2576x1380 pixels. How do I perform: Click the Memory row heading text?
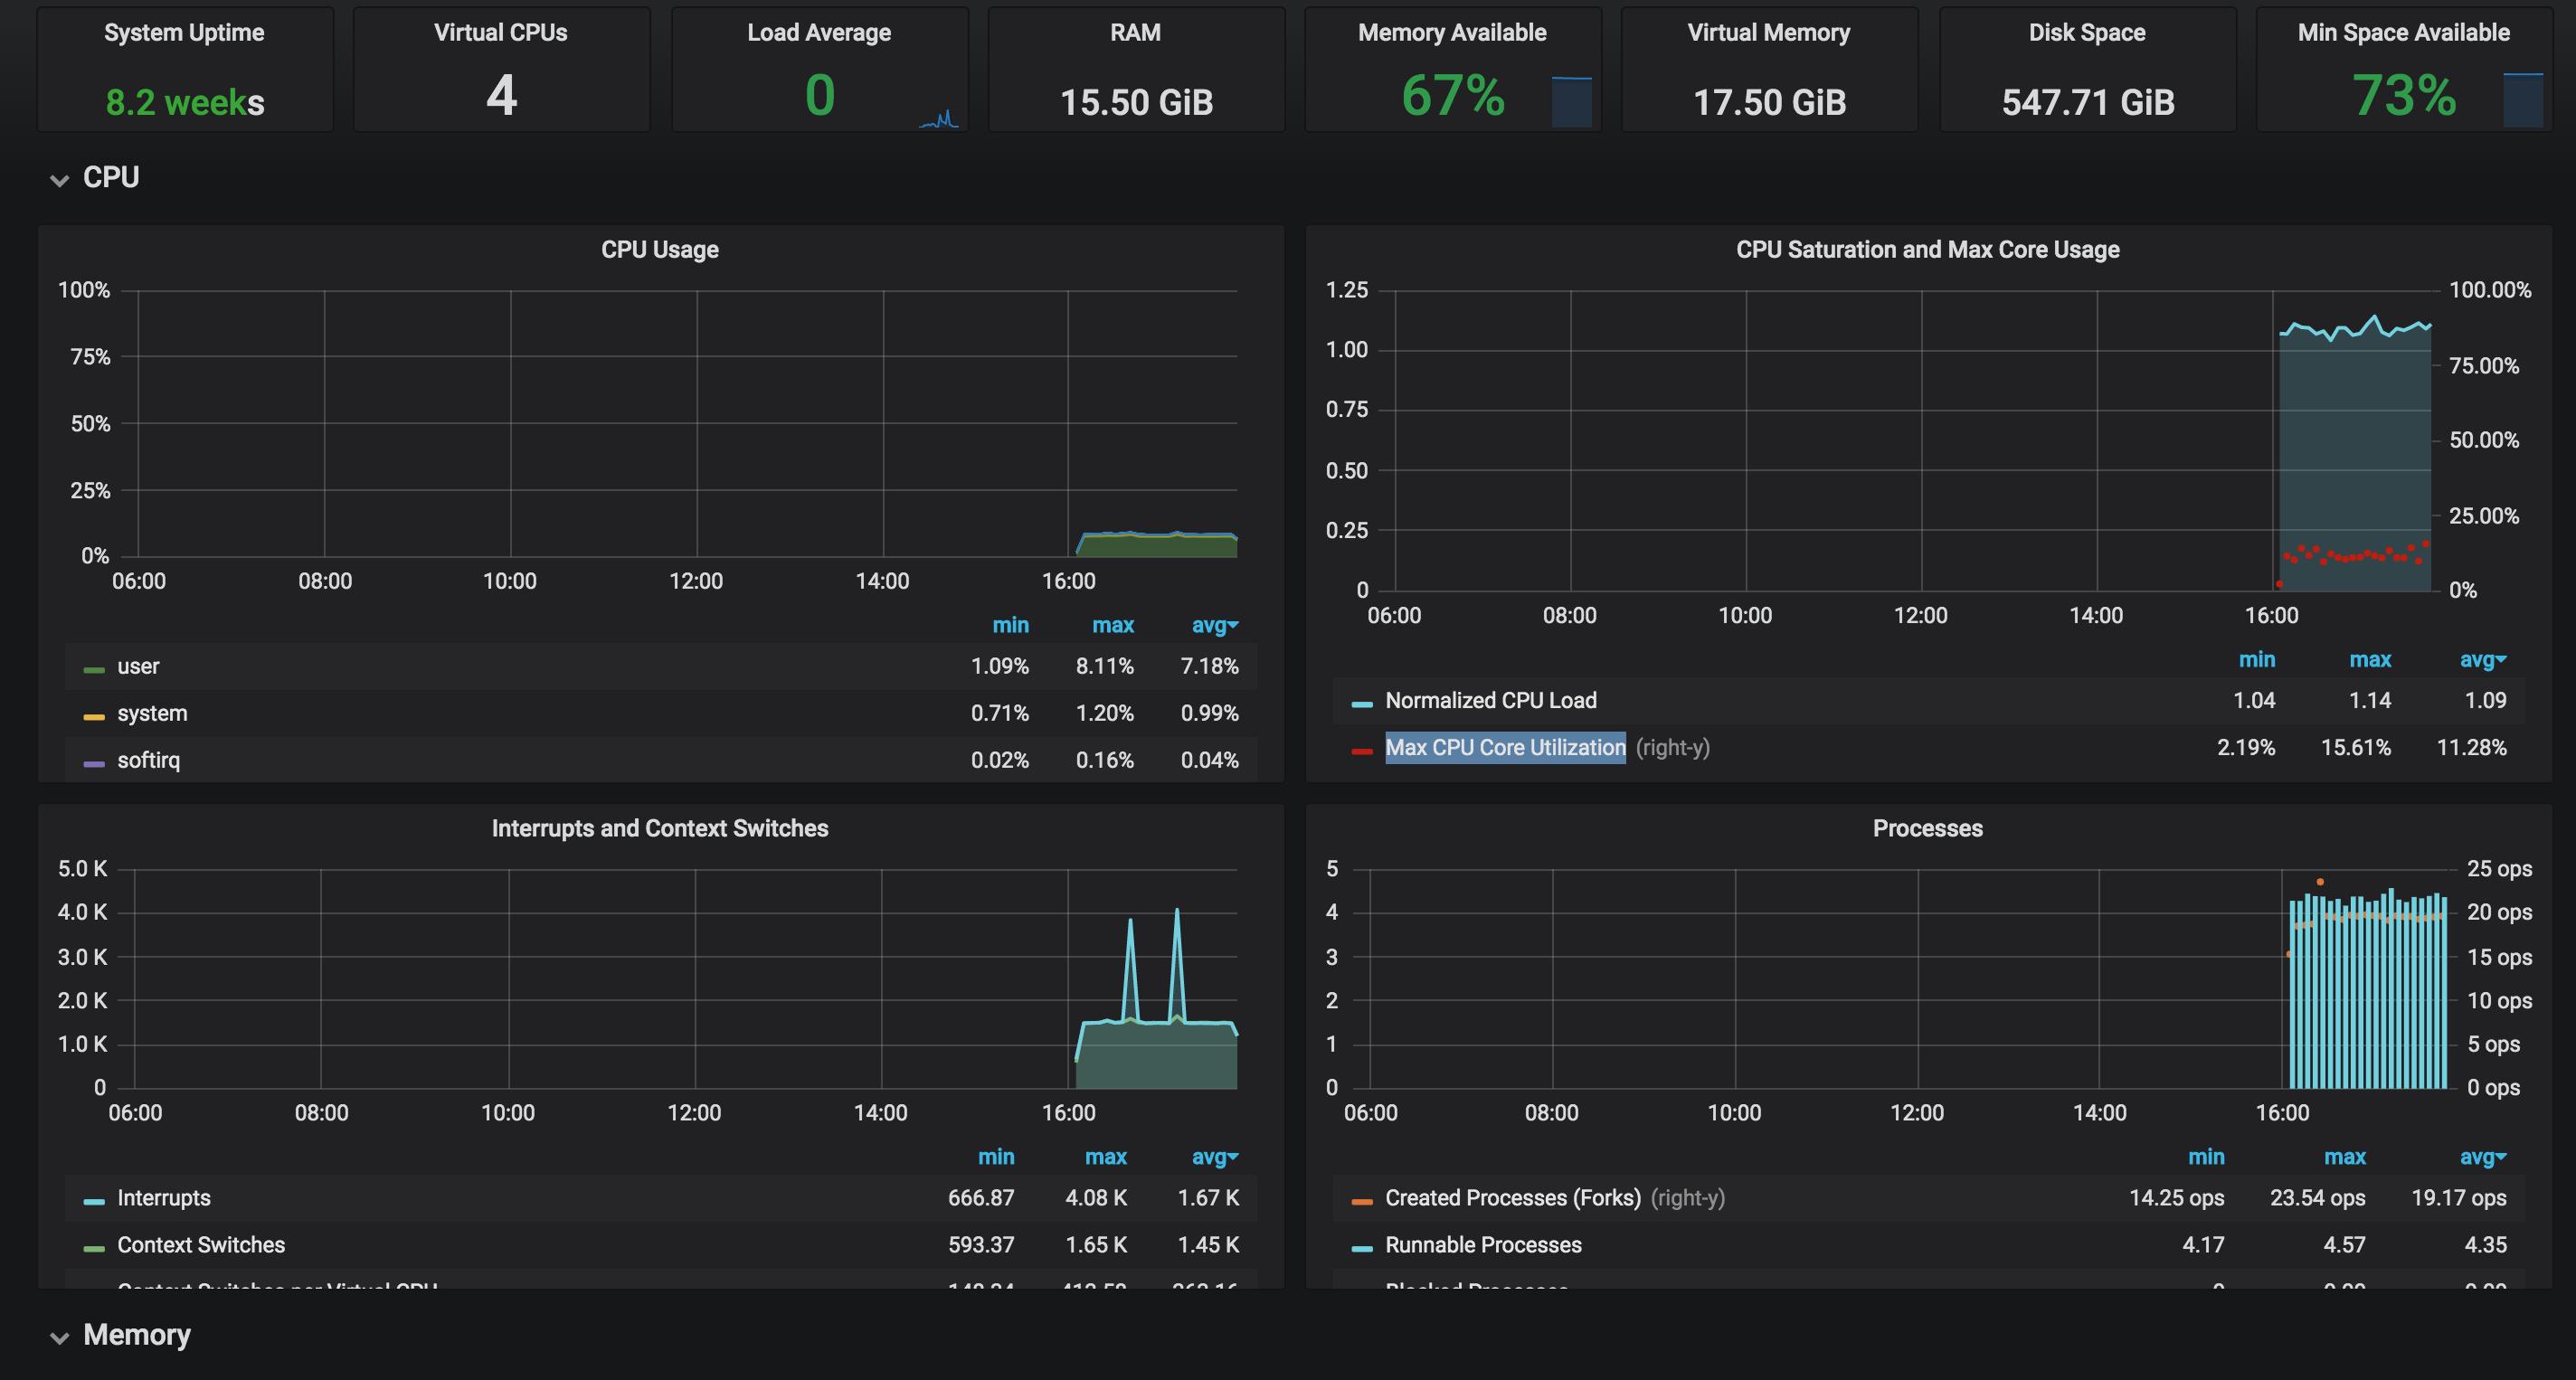[137, 1335]
